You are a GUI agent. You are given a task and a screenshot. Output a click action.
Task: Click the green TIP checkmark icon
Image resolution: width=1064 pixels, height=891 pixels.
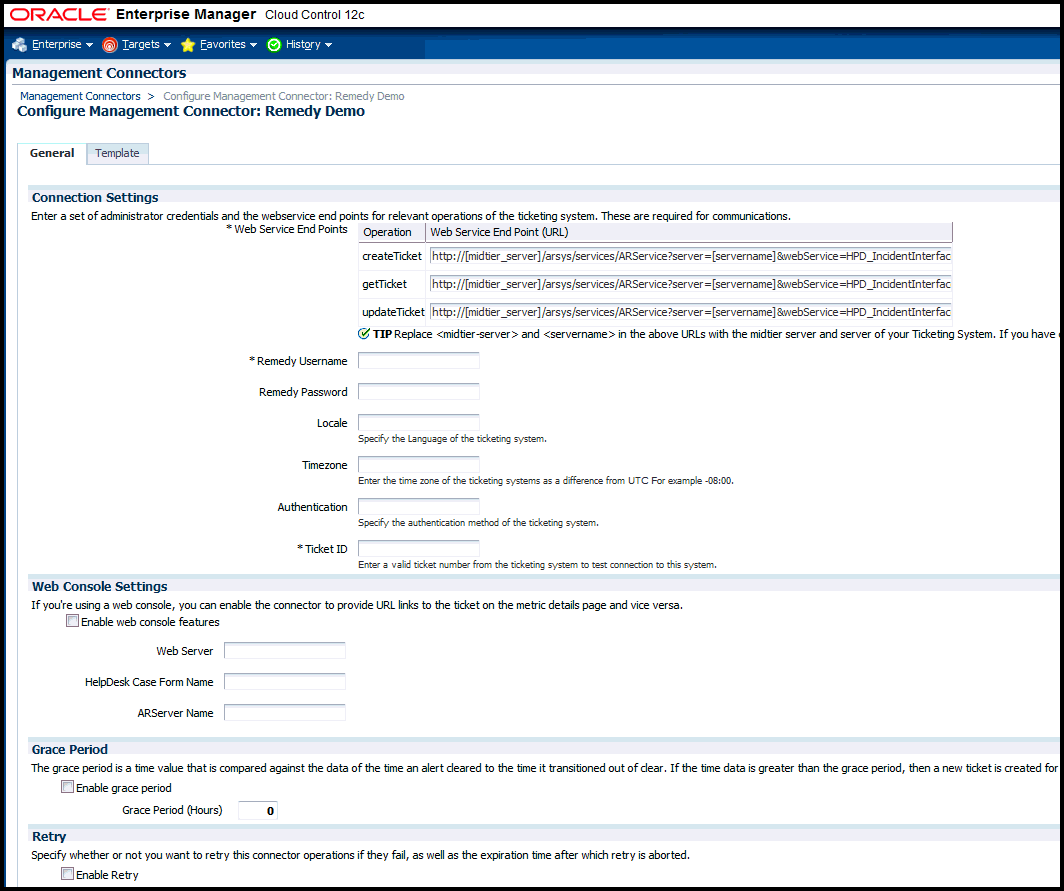click(x=363, y=333)
